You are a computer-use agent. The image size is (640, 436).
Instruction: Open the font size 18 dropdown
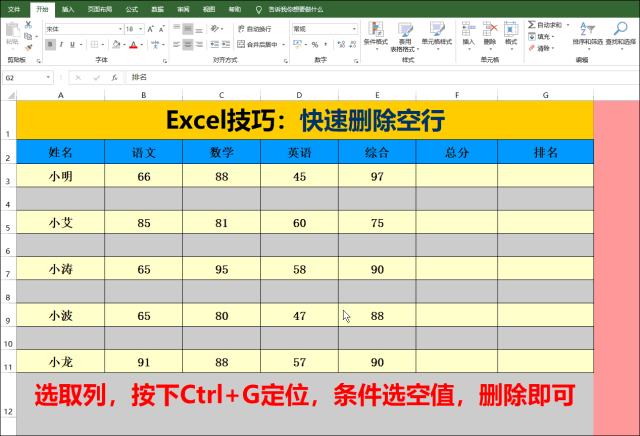coord(141,29)
